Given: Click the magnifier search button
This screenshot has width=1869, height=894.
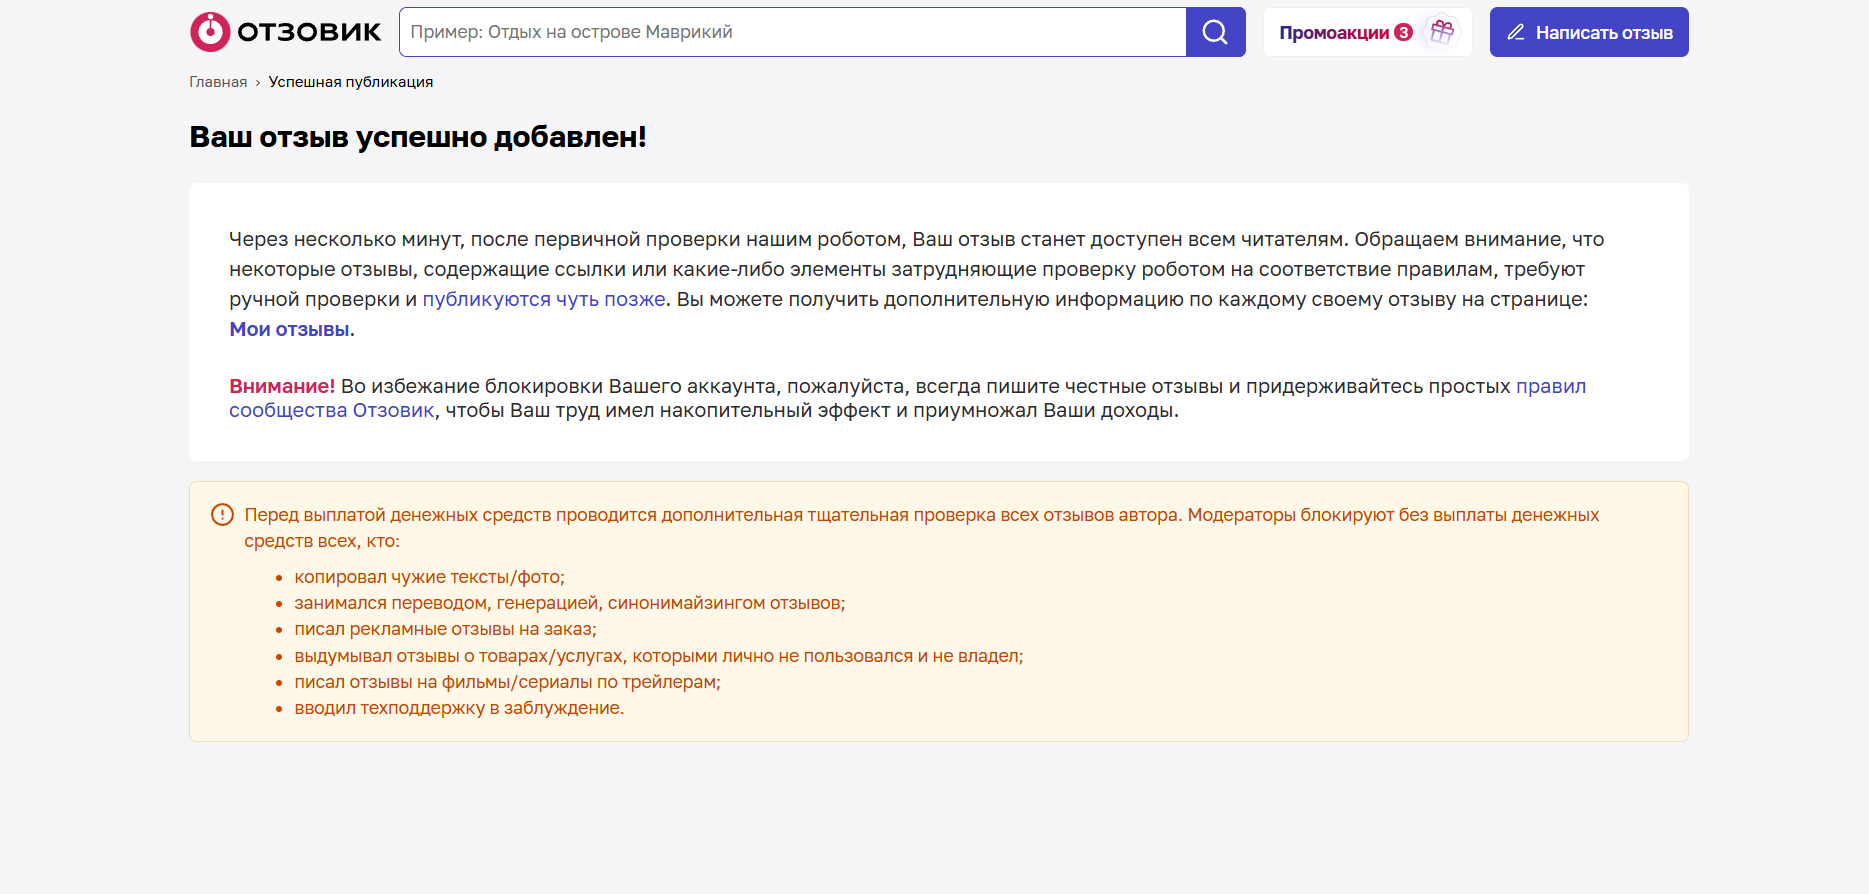Looking at the screenshot, I should (1215, 32).
